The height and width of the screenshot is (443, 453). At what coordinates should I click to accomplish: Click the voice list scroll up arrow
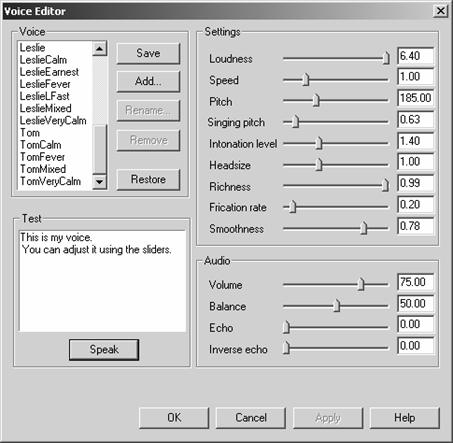tap(99, 49)
